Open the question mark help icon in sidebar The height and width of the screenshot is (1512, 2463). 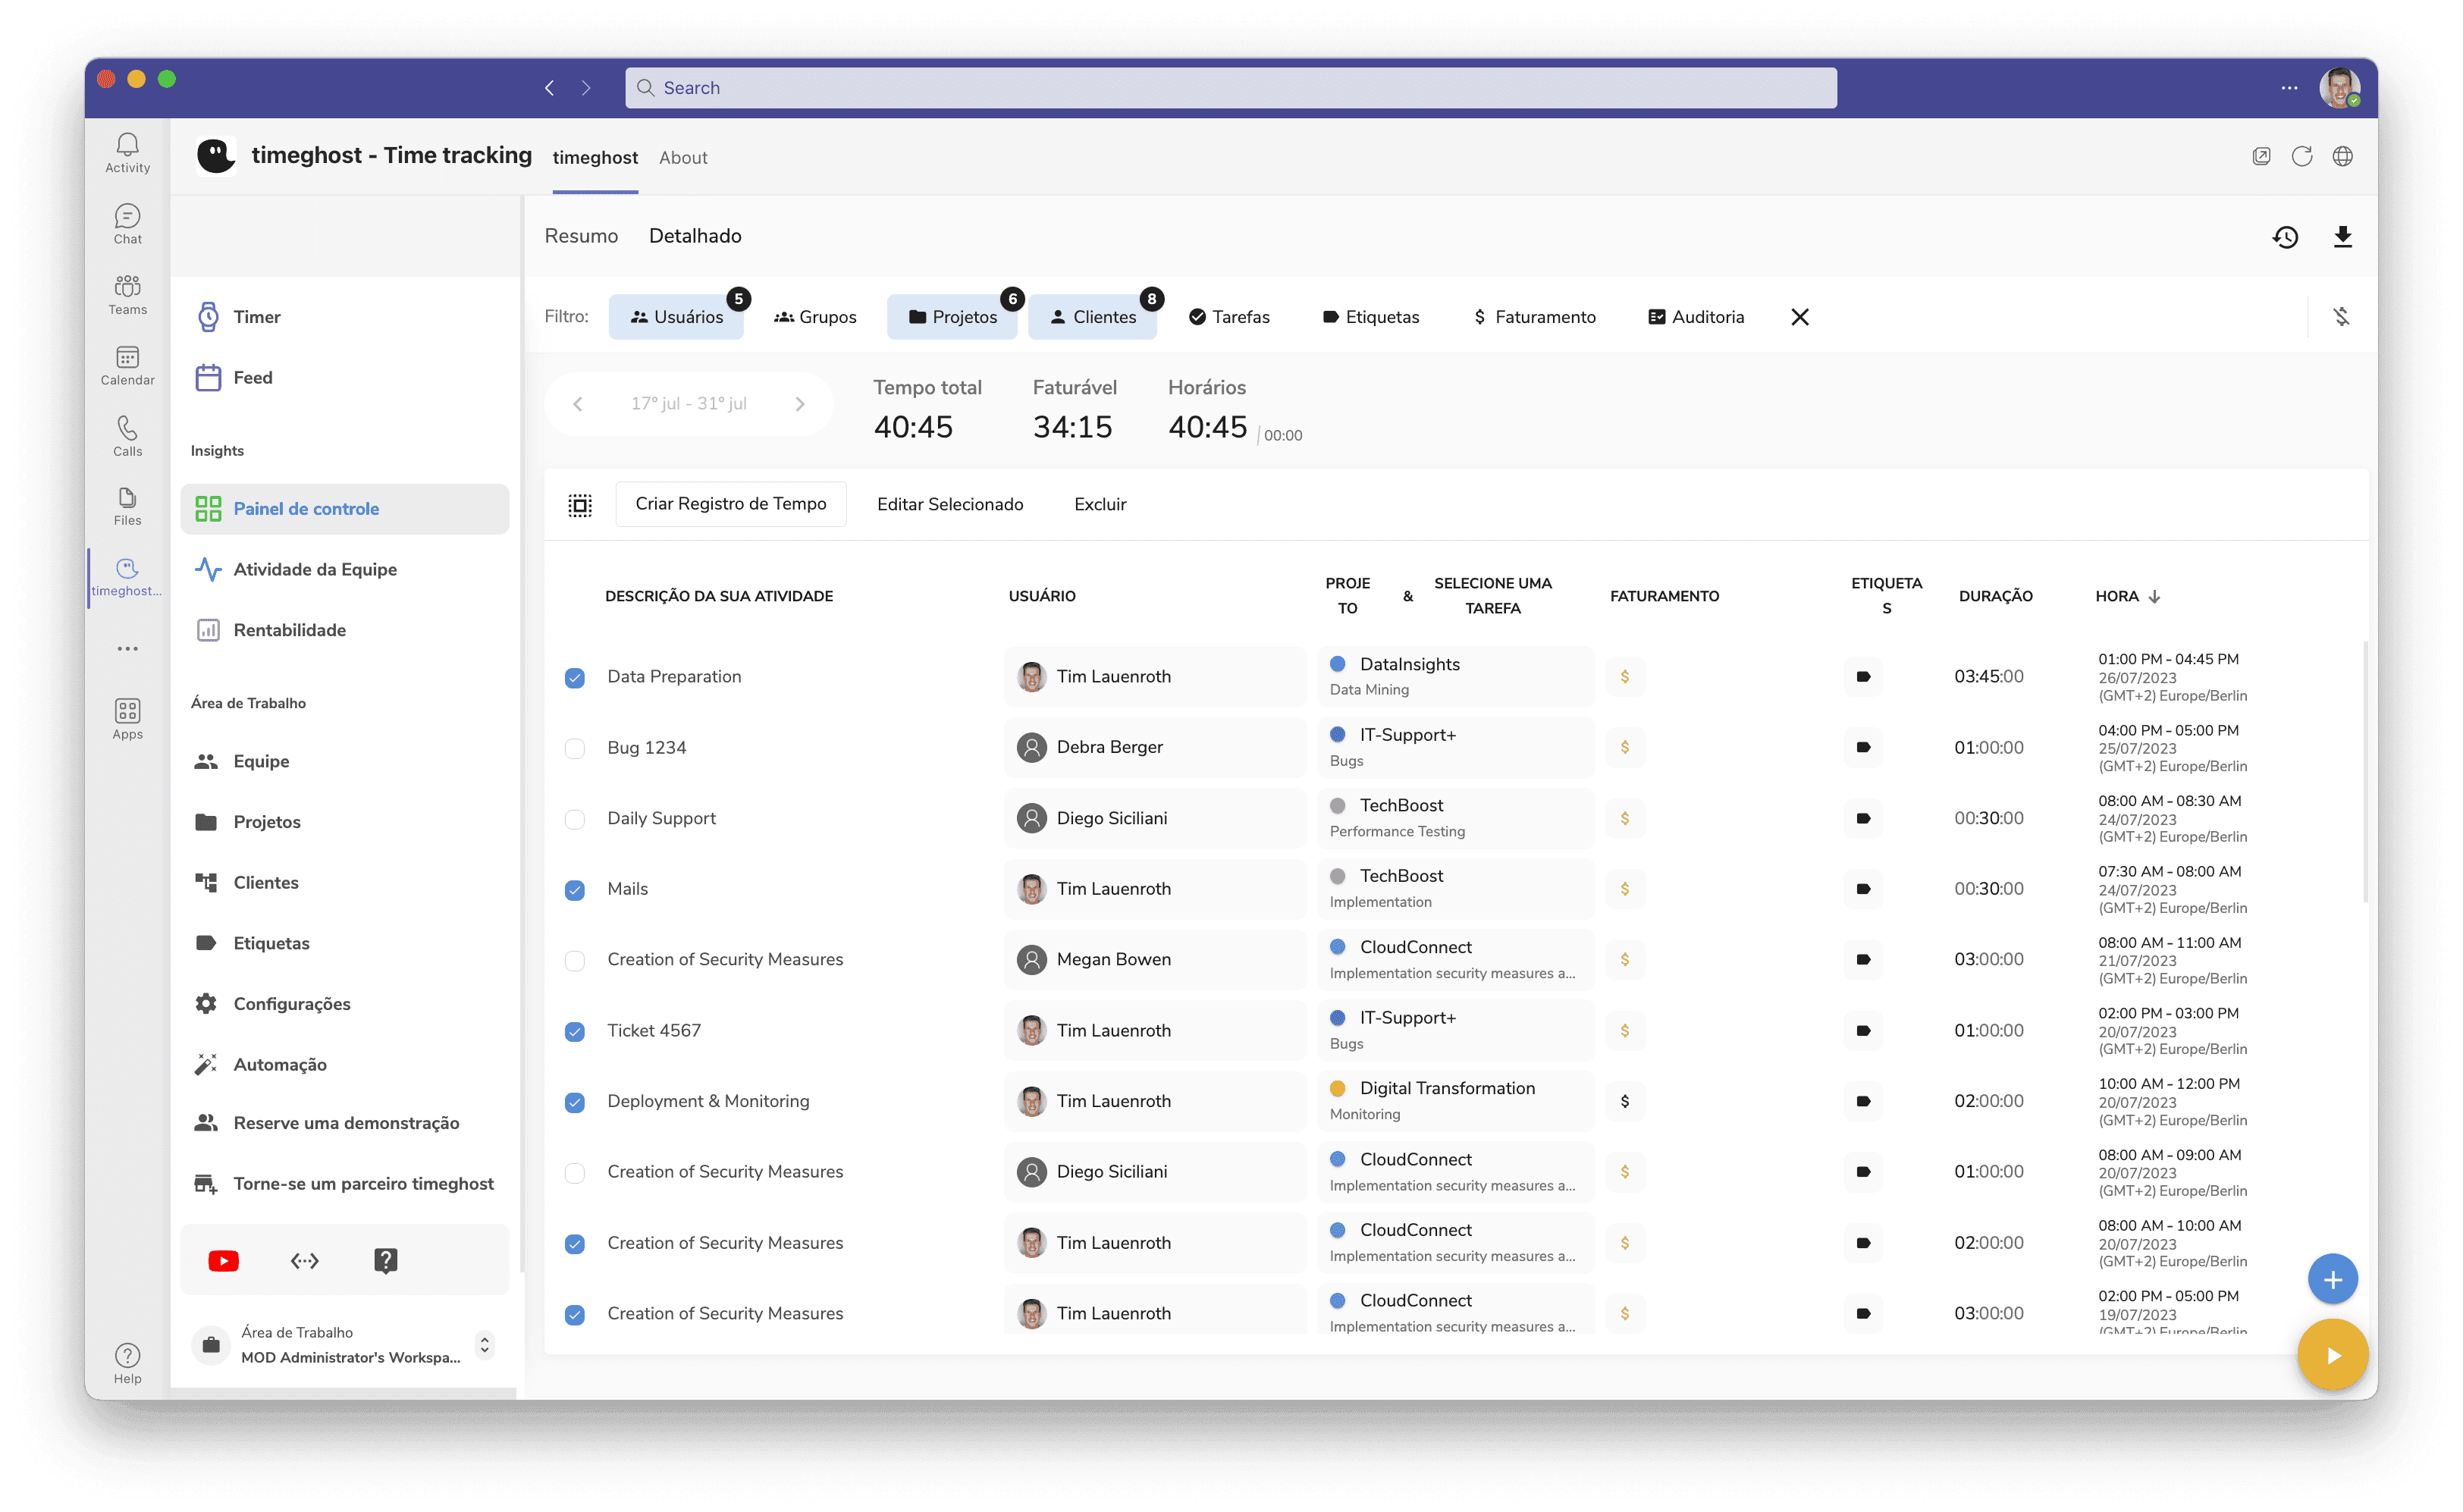click(x=385, y=1261)
